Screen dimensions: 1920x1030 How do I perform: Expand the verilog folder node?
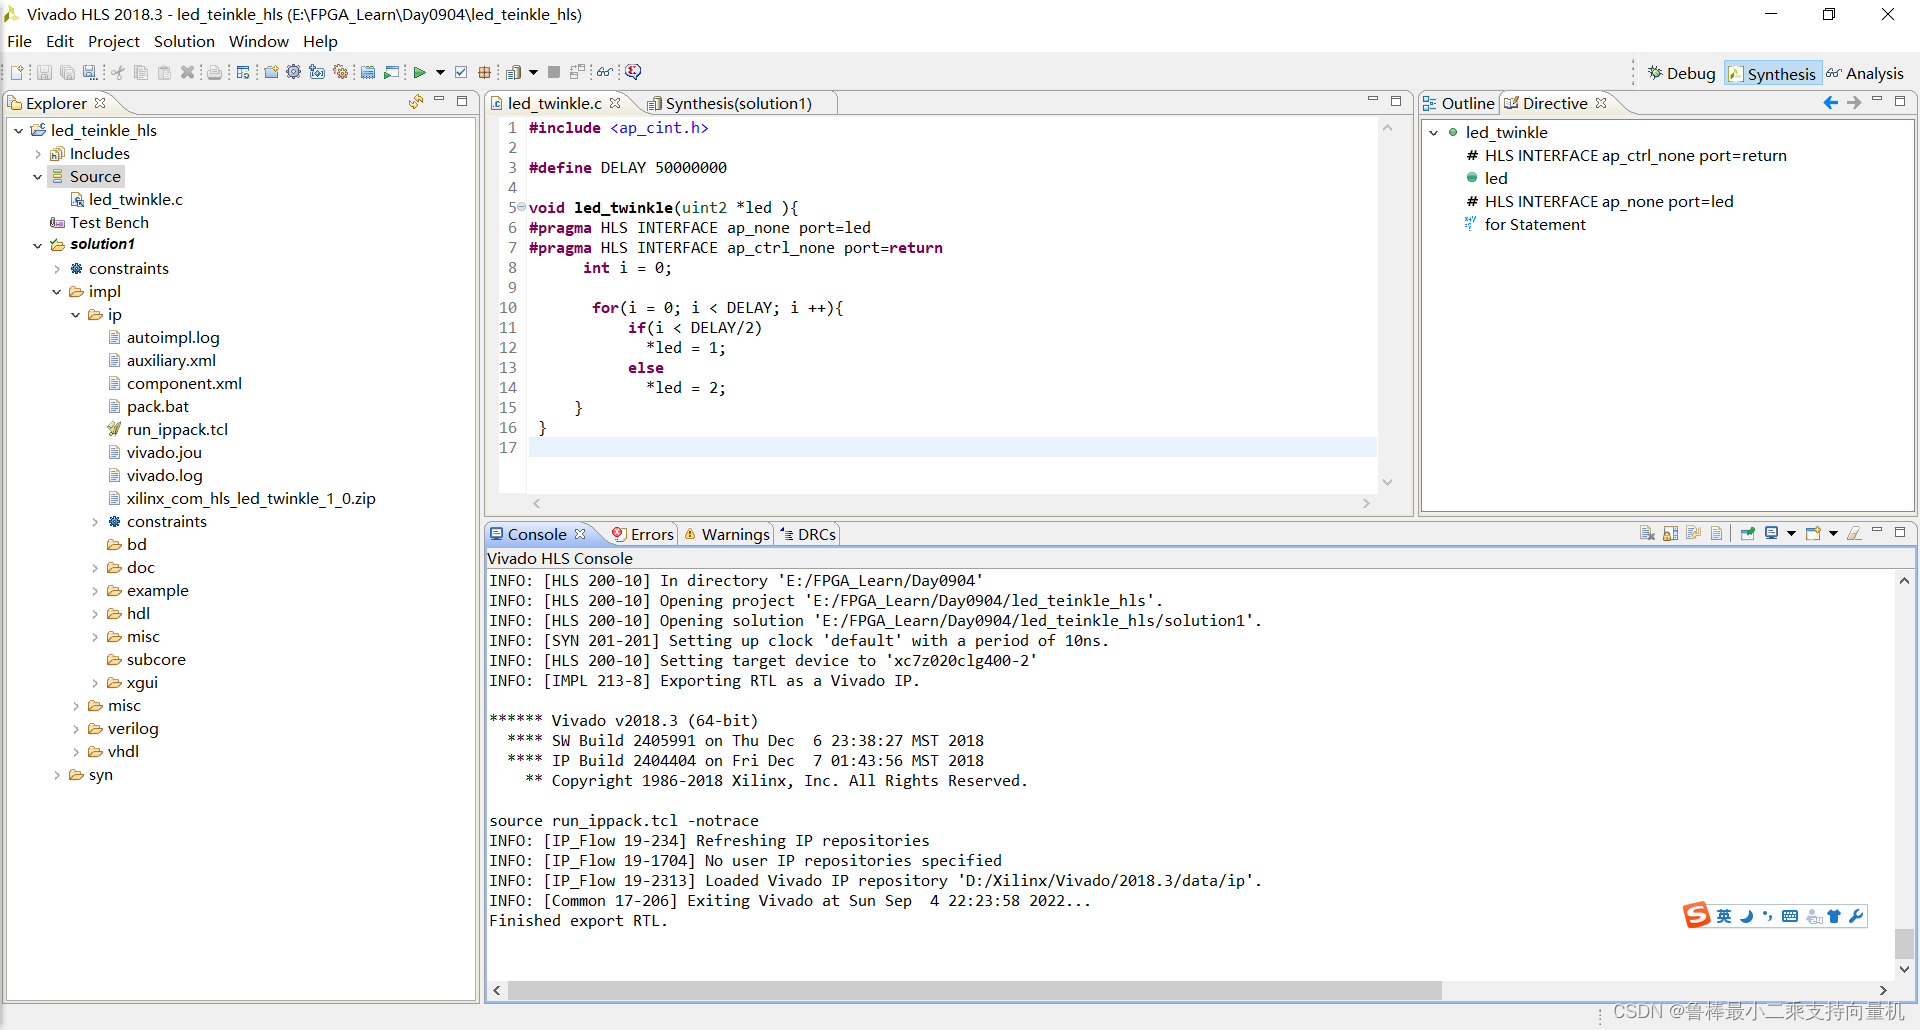pos(76,729)
